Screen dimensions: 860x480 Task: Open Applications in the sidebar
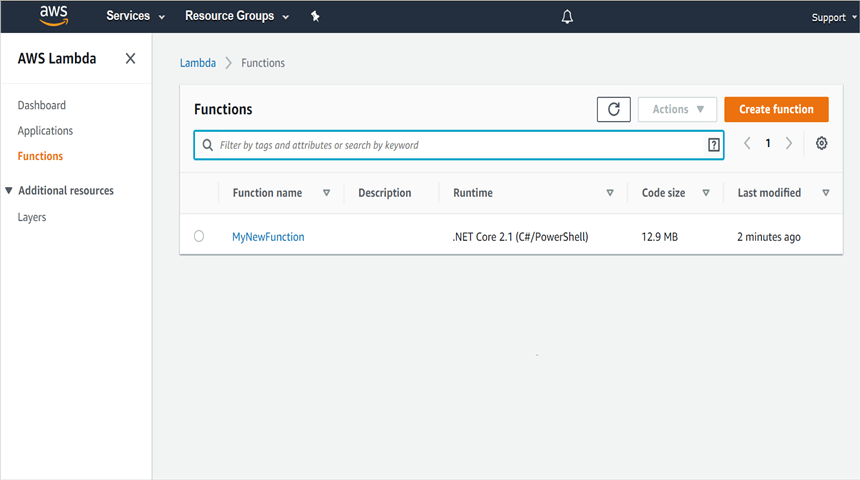(45, 131)
